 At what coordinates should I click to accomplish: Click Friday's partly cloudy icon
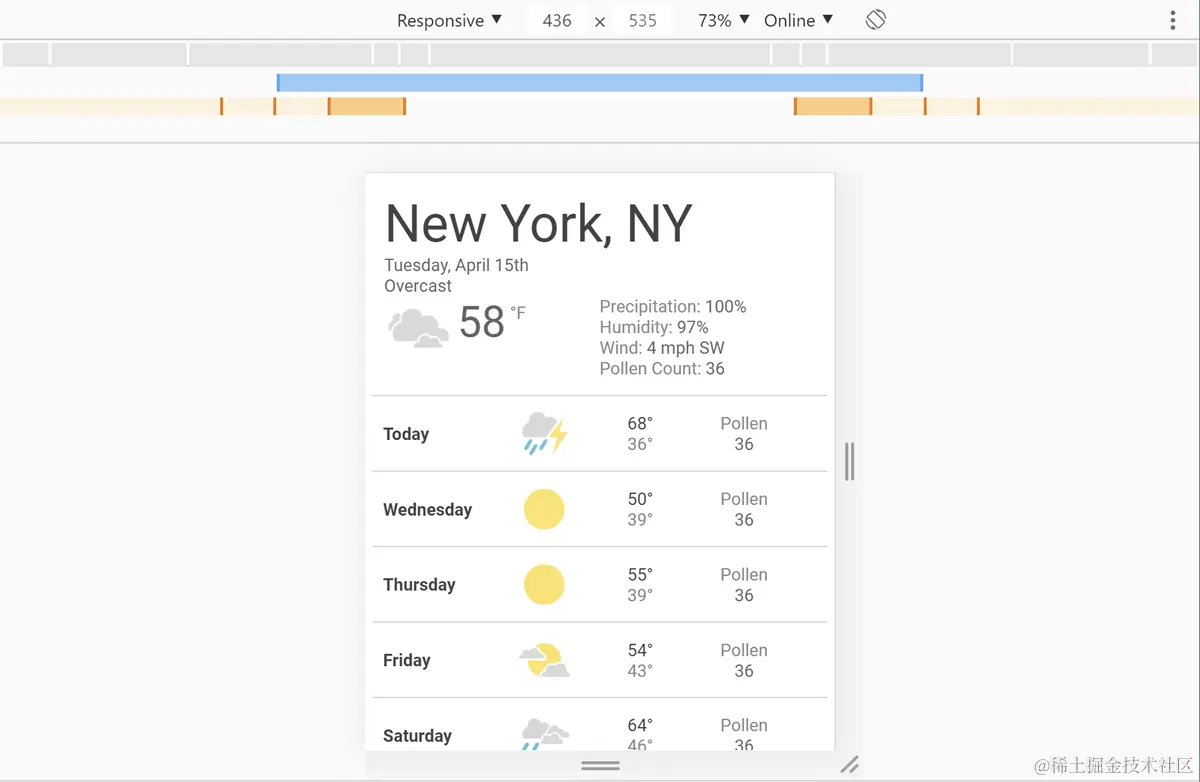544,659
